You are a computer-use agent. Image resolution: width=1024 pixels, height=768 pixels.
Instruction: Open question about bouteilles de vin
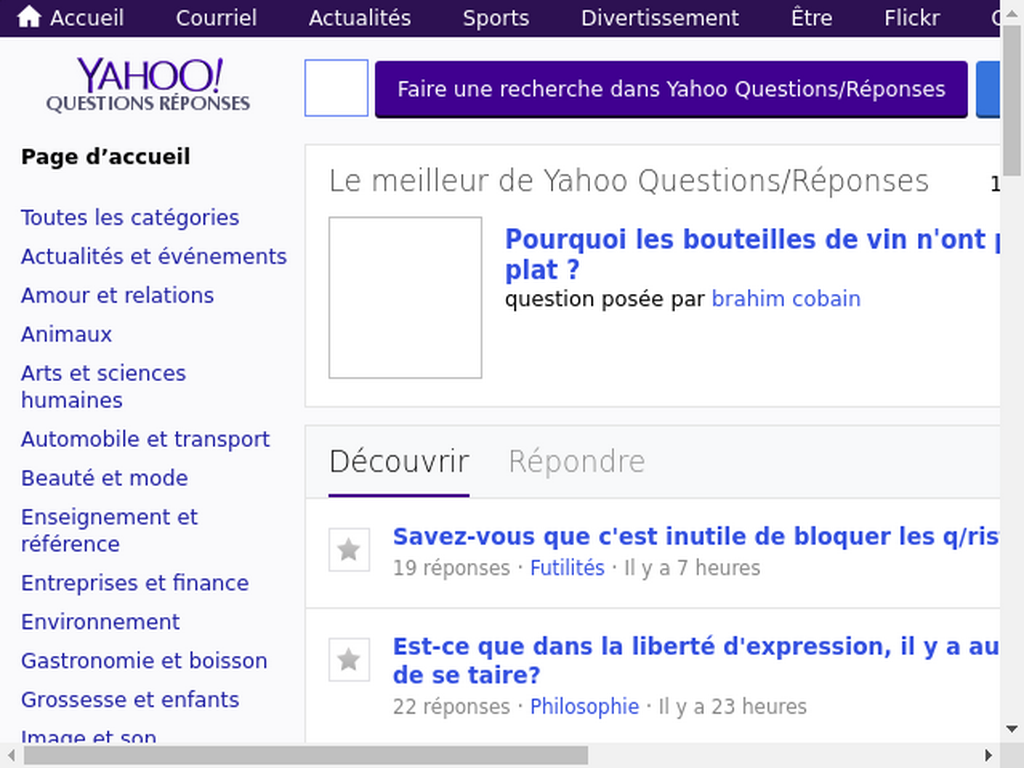pyautogui.click(x=752, y=254)
